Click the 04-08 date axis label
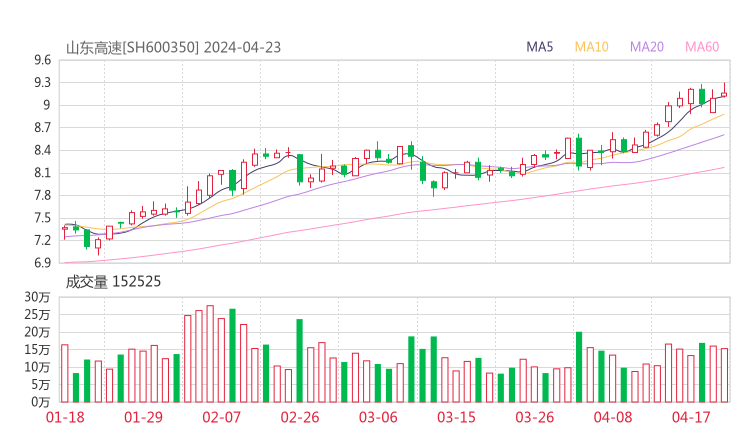 (x=613, y=417)
